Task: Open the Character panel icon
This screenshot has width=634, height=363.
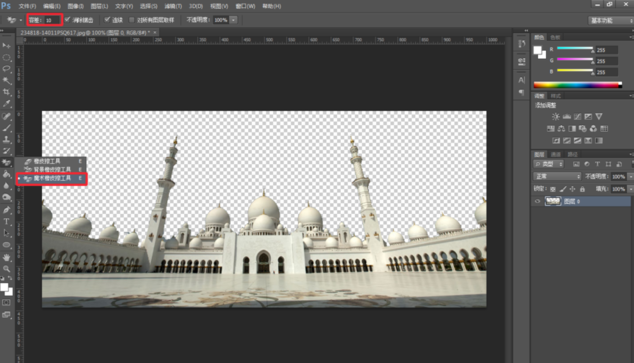Action: (522, 80)
